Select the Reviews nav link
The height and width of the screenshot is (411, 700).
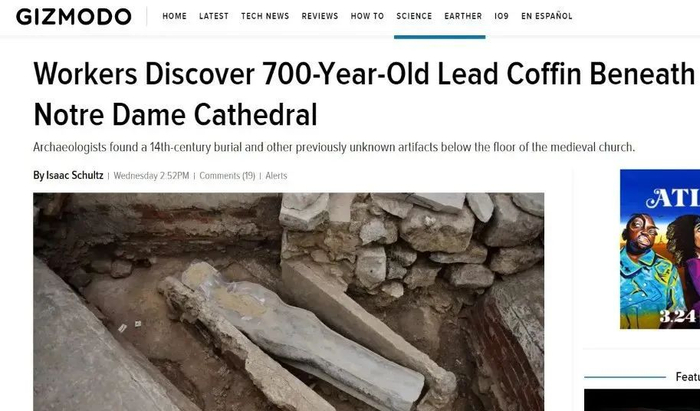pyautogui.click(x=320, y=16)
